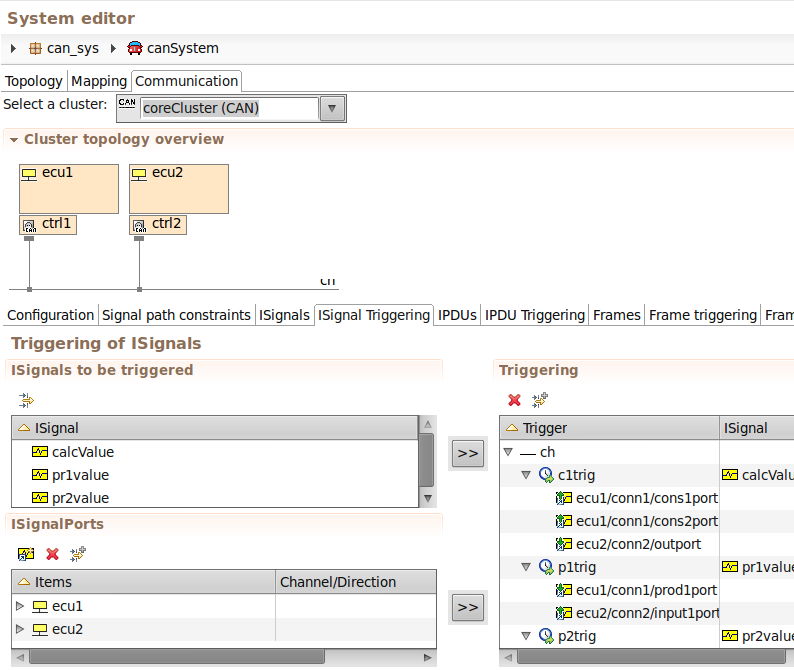Sort by the Trigger column header
This screenshot has height=670, width=794.
coord(610,428)
